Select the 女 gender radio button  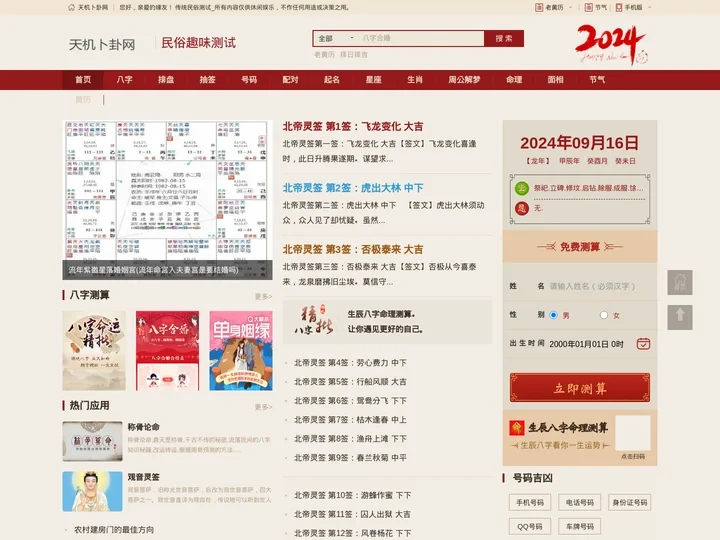point(603,315)
